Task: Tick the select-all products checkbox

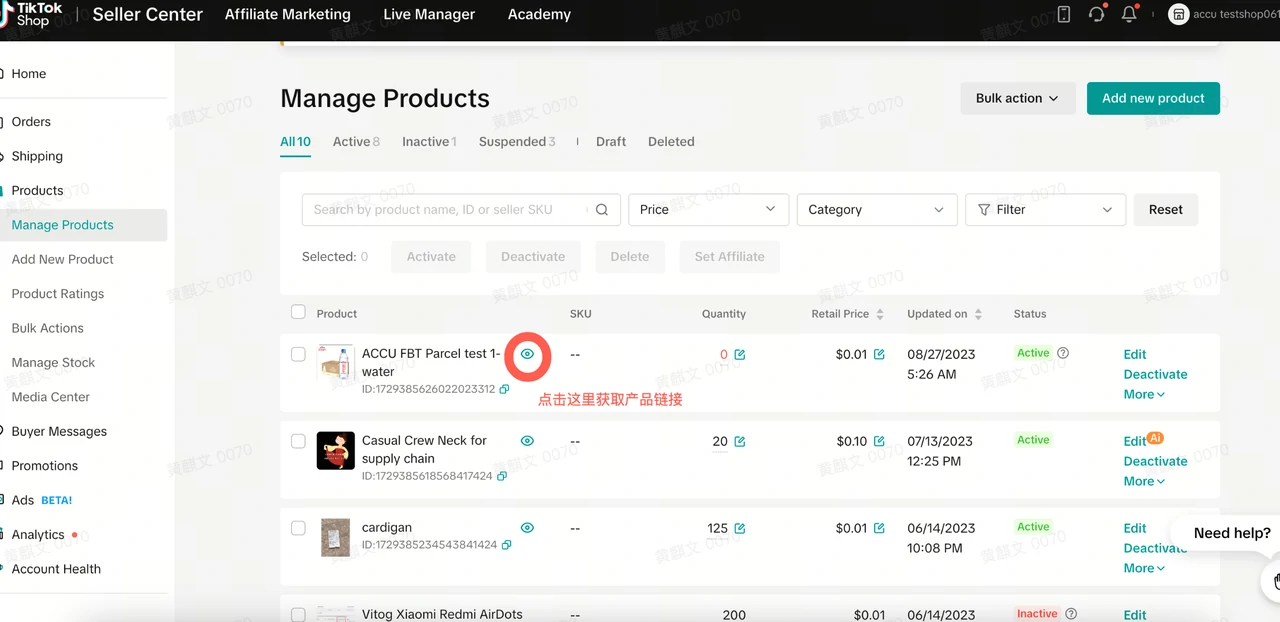Action: [x=298, y=312]
